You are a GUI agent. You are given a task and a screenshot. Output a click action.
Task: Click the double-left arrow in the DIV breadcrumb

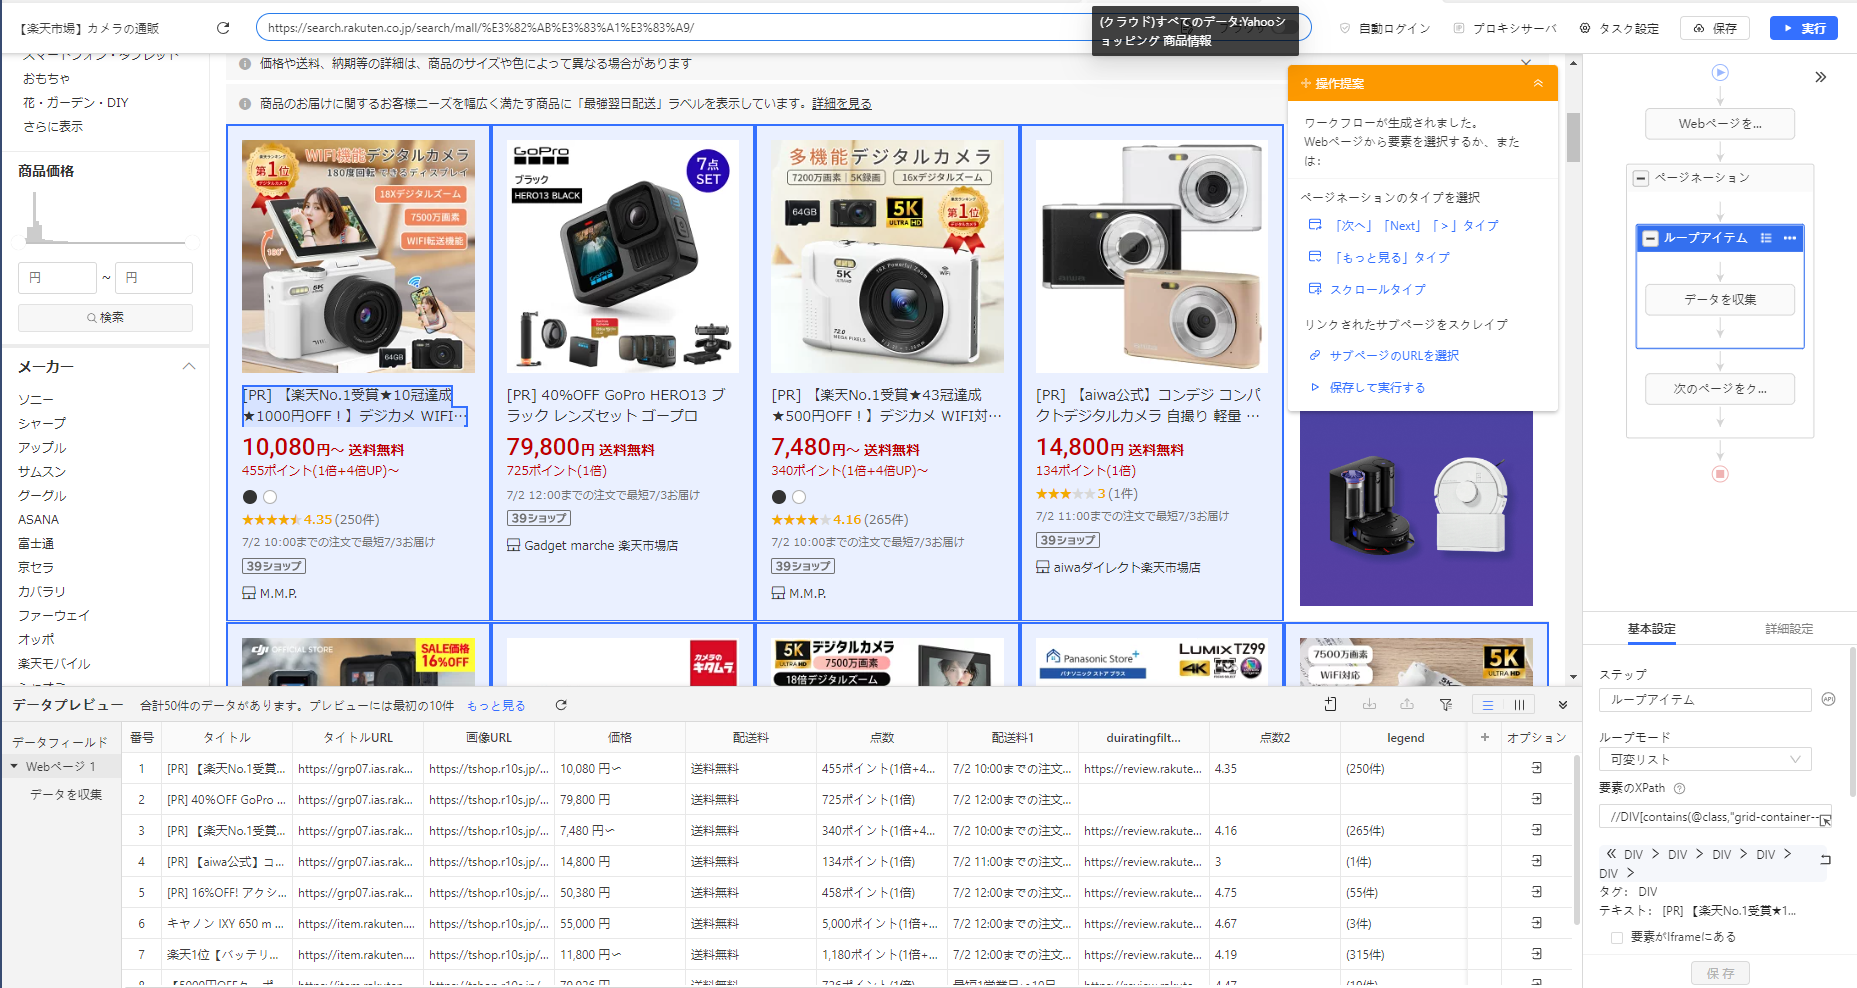point(1611,854)
